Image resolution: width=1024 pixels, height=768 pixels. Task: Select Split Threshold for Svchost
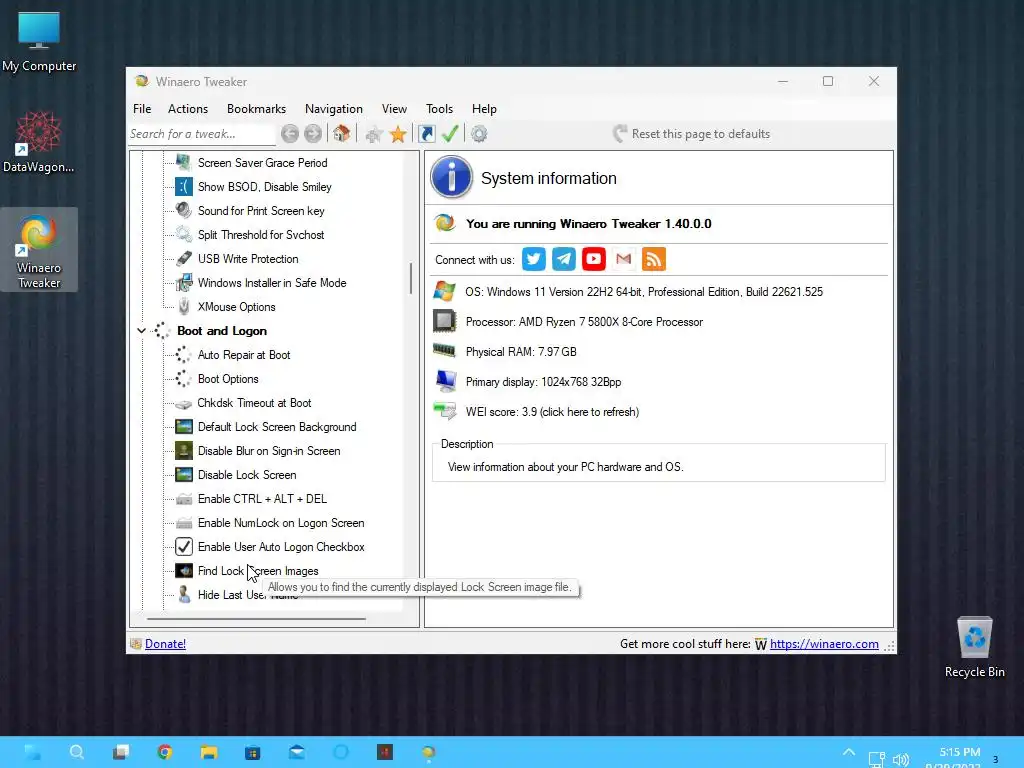pyautogui.click(x=261, y=235)
